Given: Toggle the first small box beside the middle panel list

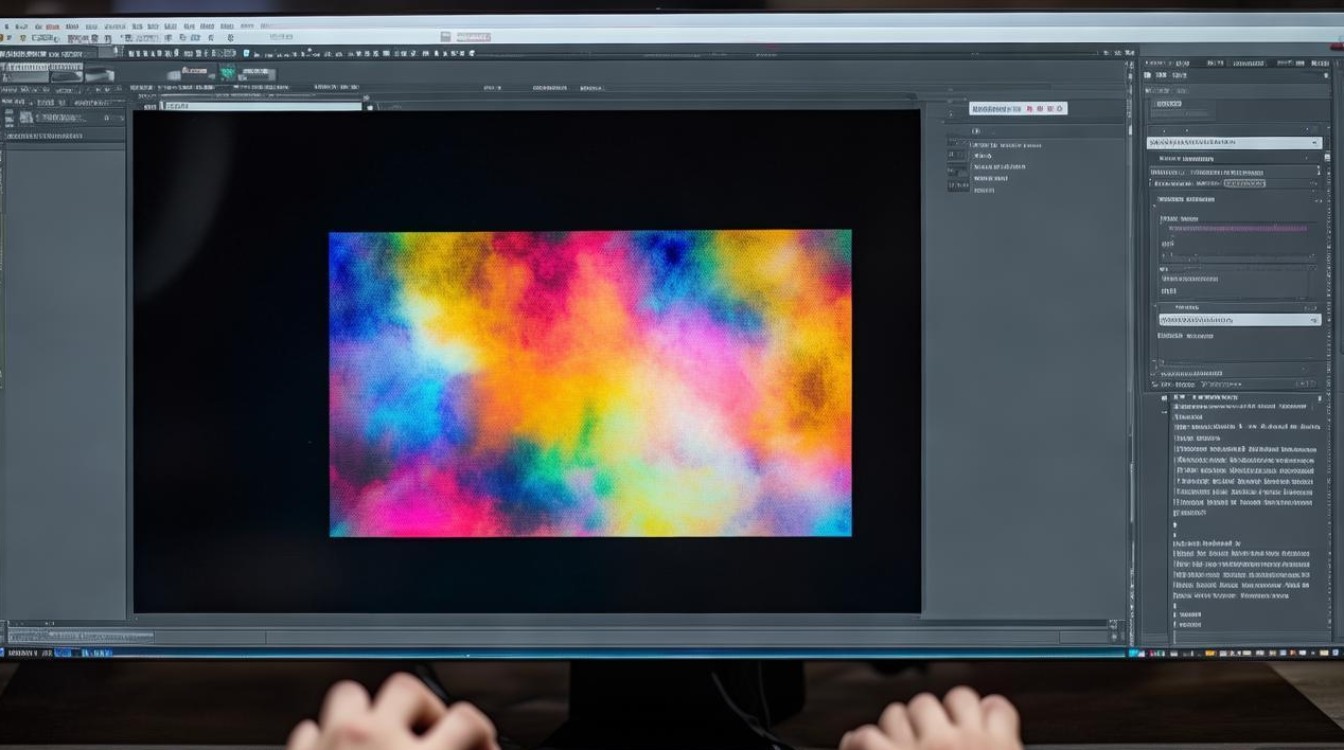Looking at the screenshot, I should (958, 144).
